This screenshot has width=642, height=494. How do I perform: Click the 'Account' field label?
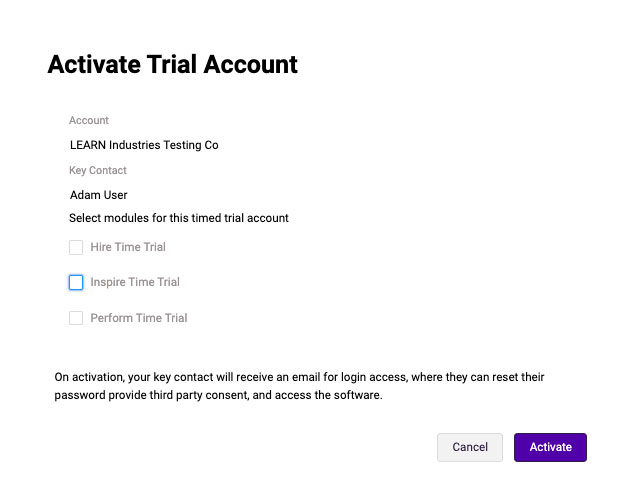coord(89,120)
